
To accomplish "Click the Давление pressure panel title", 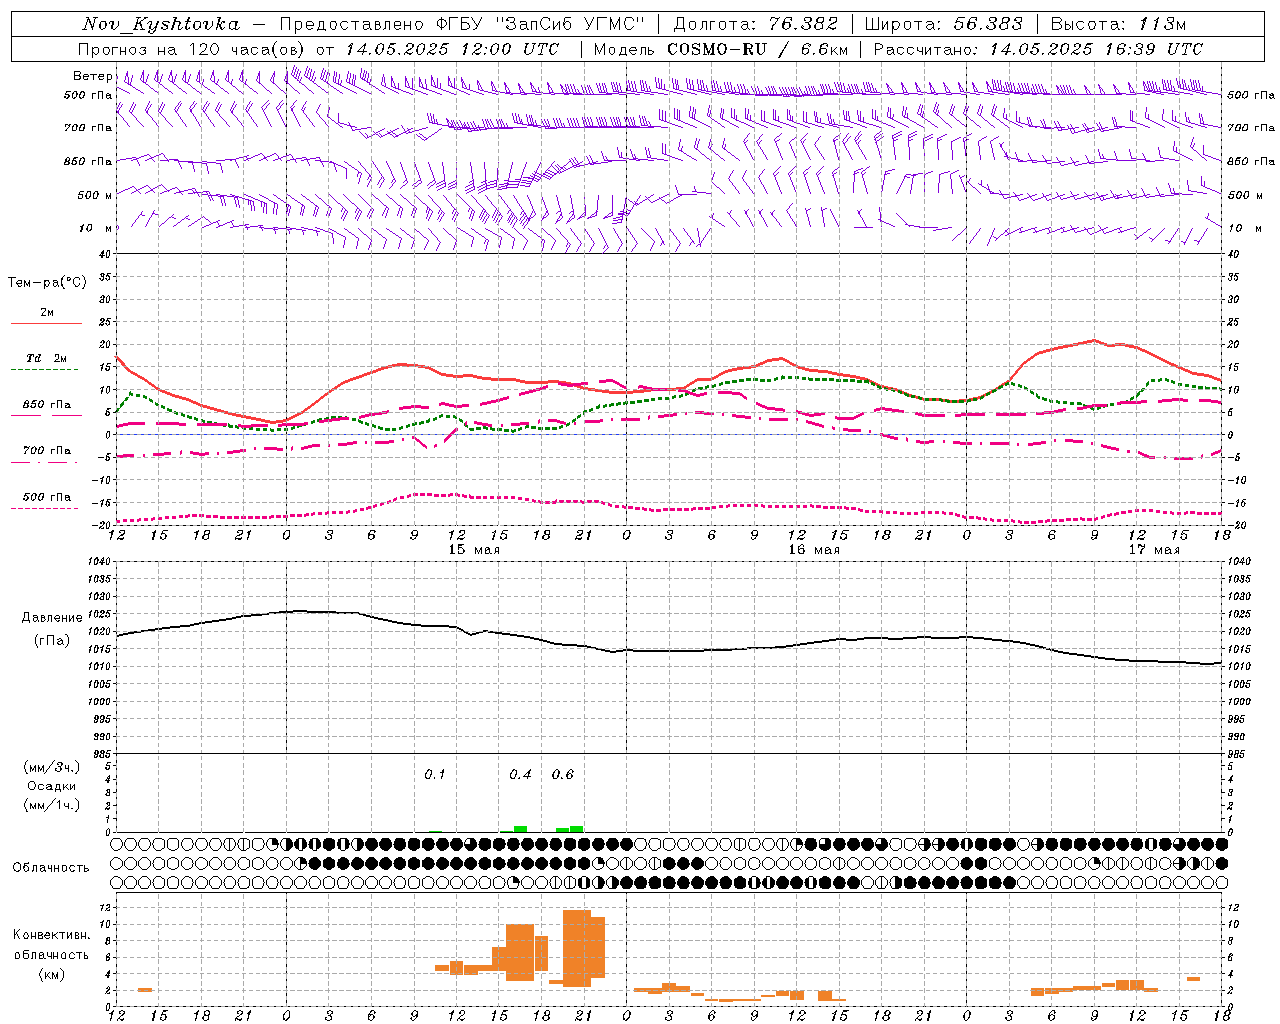I will click(51, 618).
